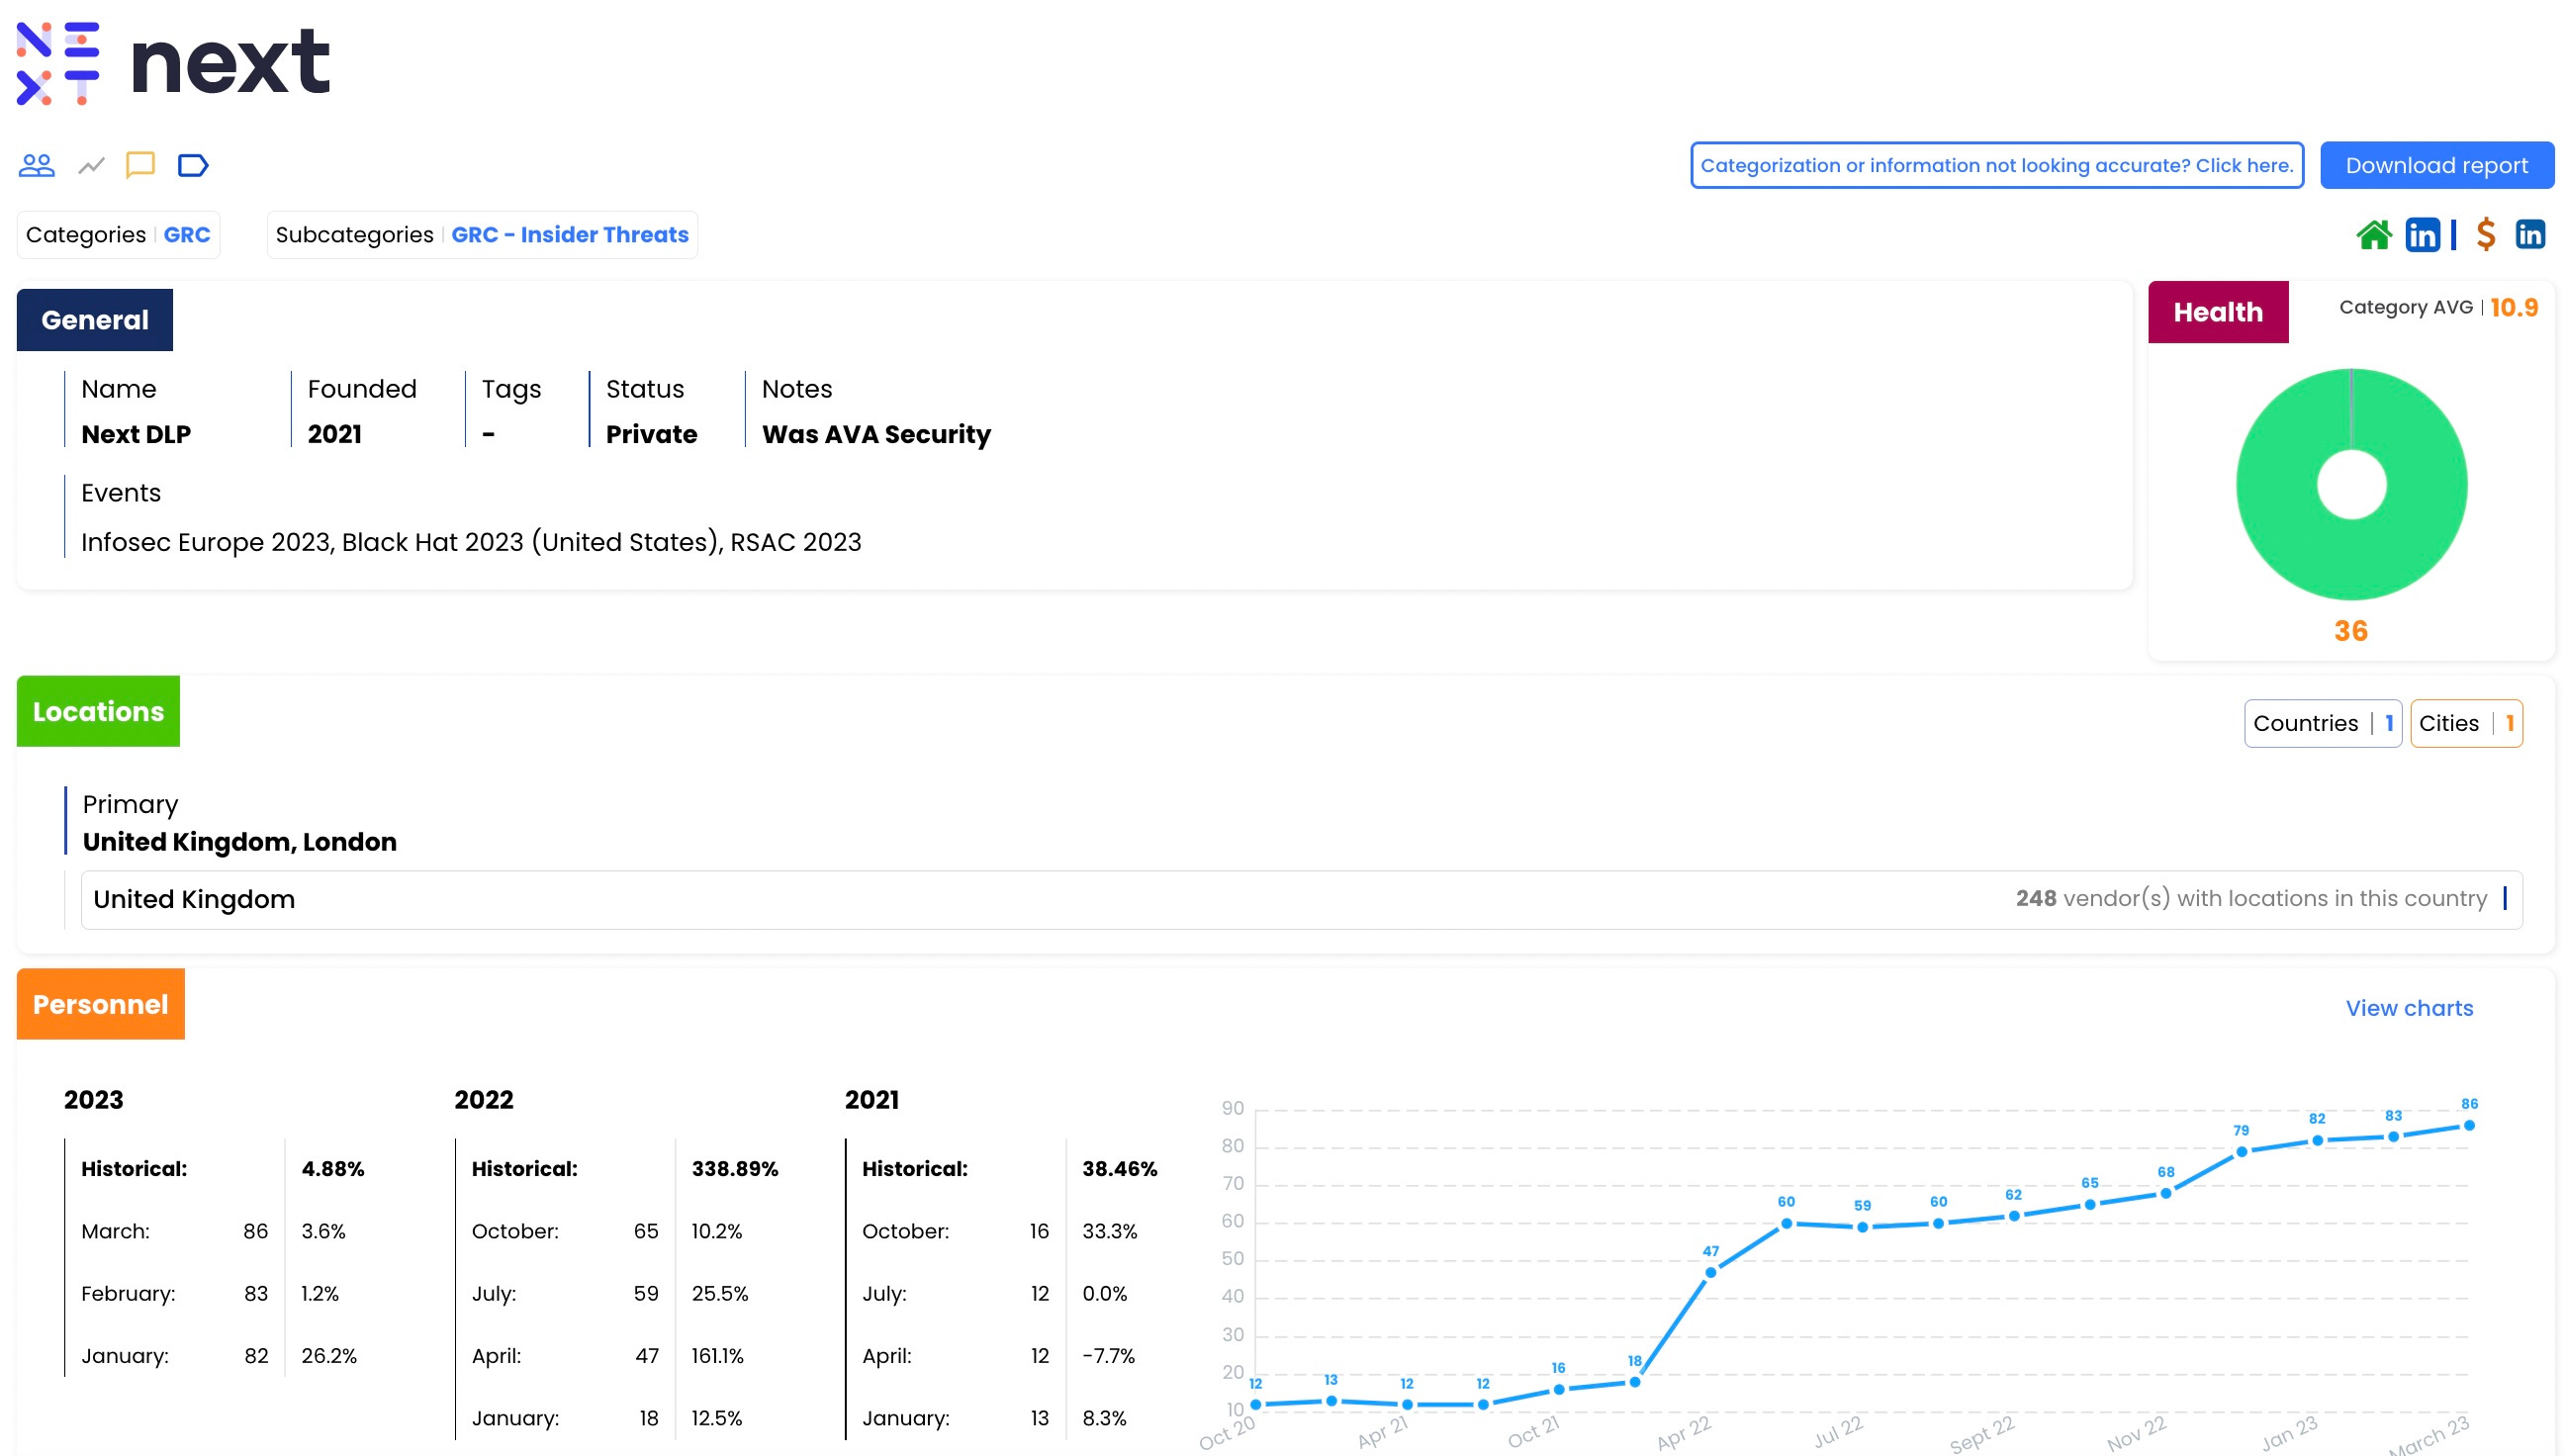Click the April 2021 change -7.7%
This screenshot has width=2566, height=1456.
point(1108,1356)
